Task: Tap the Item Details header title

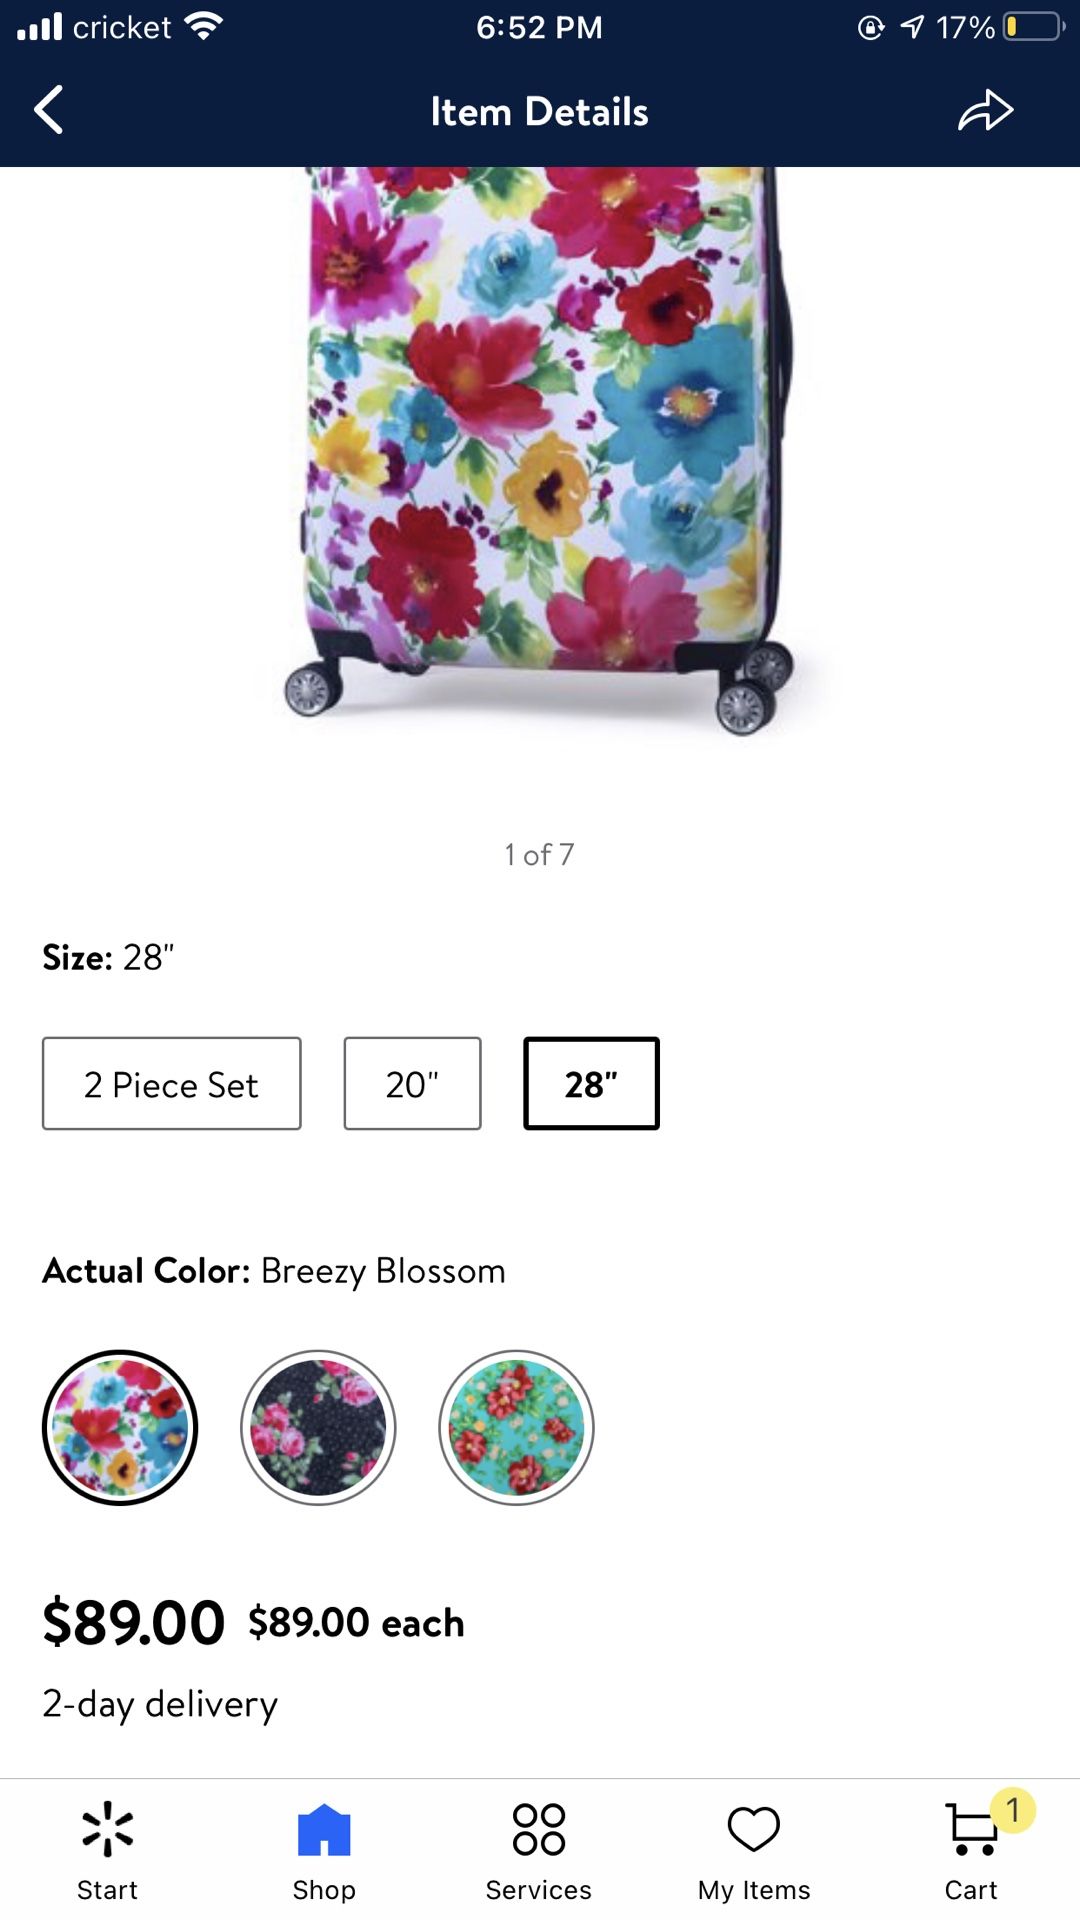Action: [x=539, y=111]
